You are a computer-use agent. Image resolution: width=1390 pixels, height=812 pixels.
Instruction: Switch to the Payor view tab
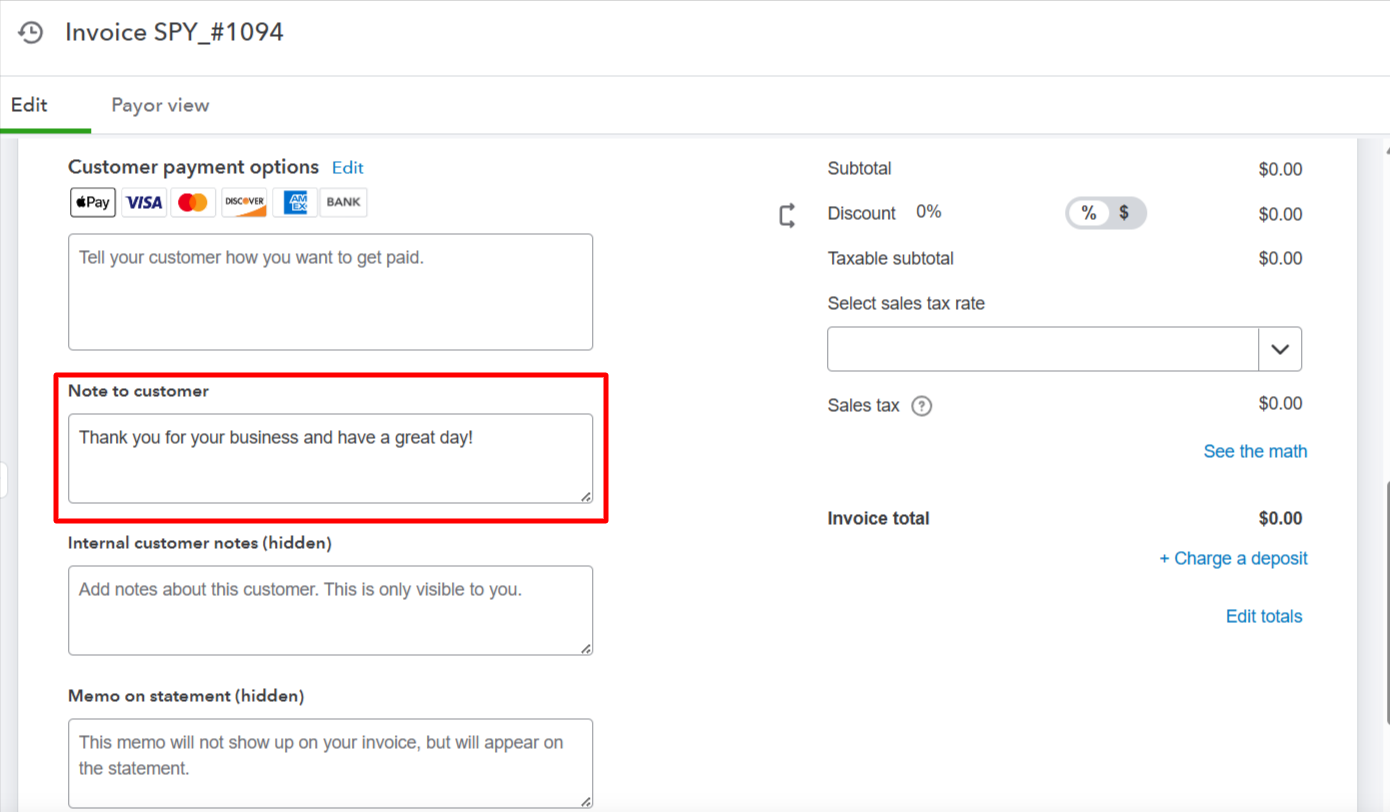[160, 105]
